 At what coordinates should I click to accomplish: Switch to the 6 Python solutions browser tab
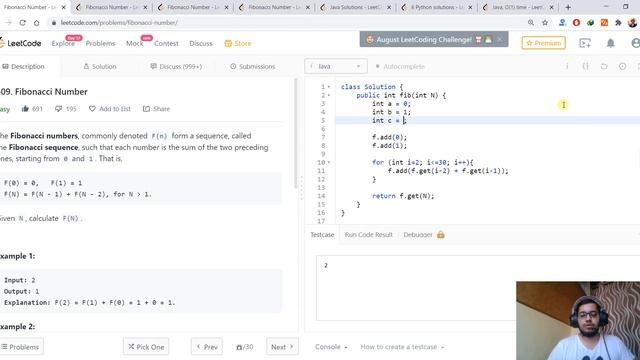pyautogui.click(x=437, y=7)
